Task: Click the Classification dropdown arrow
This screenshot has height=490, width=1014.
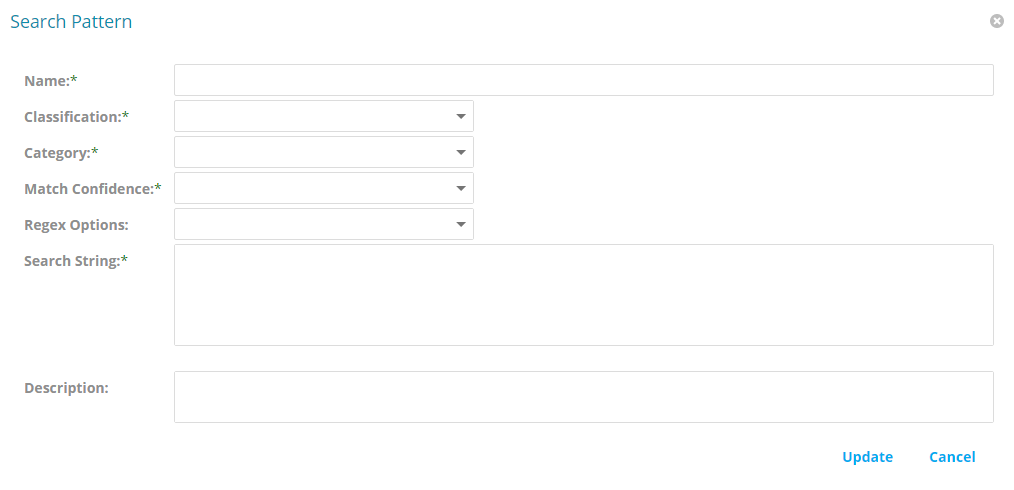Action: [460, 116]
